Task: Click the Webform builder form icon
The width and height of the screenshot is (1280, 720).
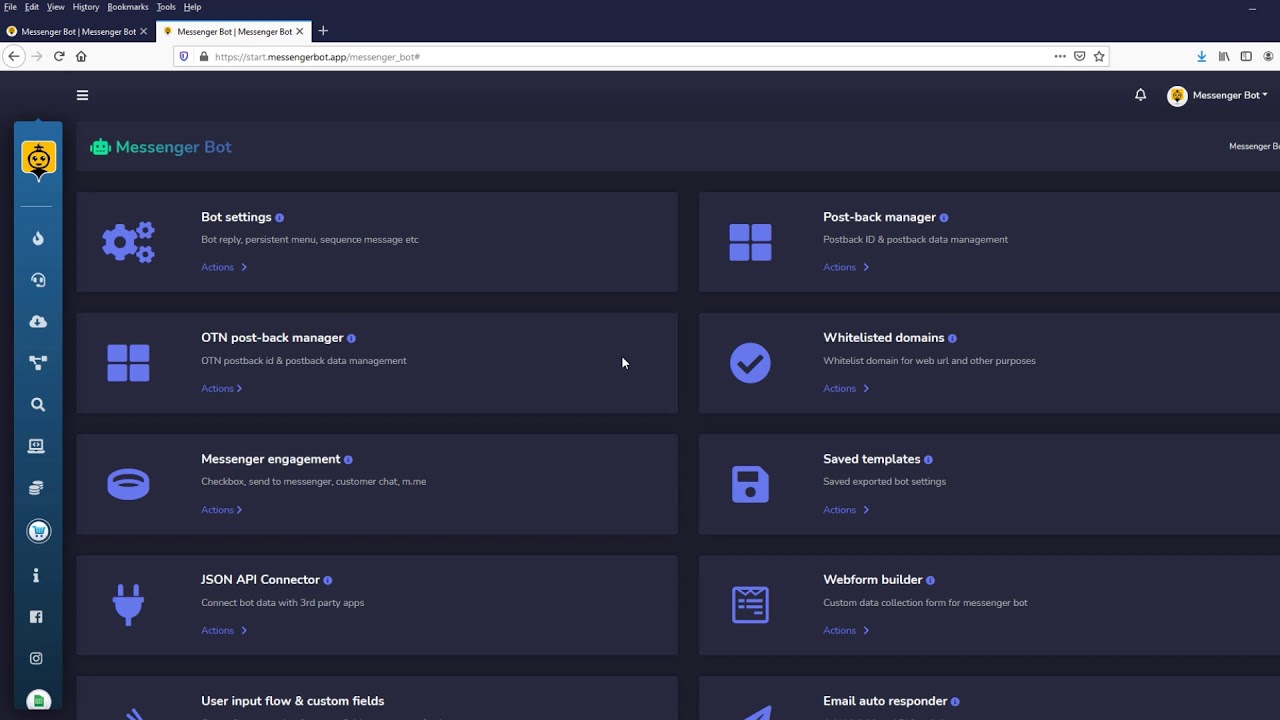Action: point(750,605)
